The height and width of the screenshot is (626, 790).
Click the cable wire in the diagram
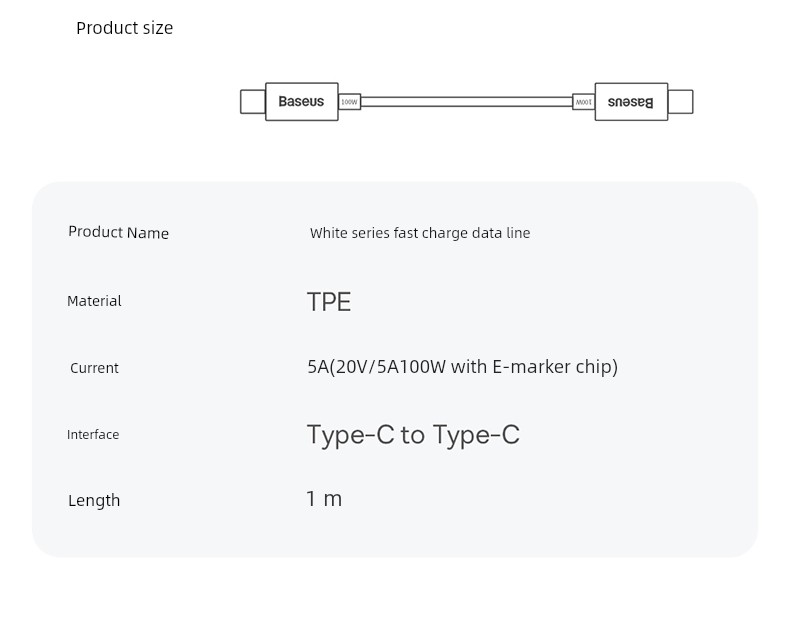(x=467, y=102)
